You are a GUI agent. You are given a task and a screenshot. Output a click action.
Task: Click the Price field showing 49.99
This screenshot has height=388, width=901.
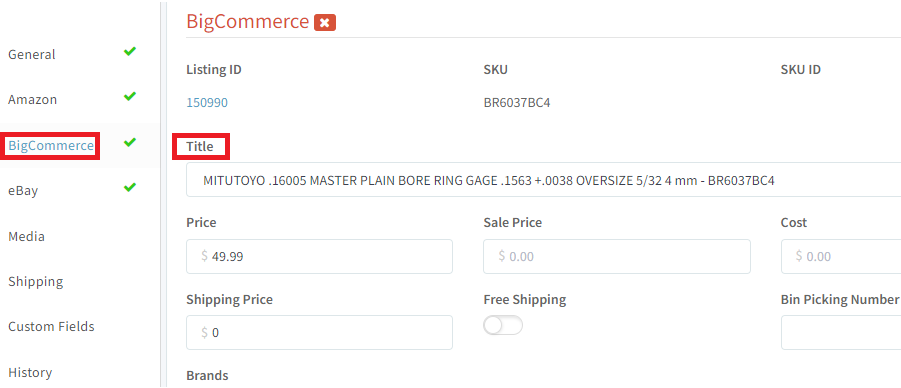click(x=319, y=256)
